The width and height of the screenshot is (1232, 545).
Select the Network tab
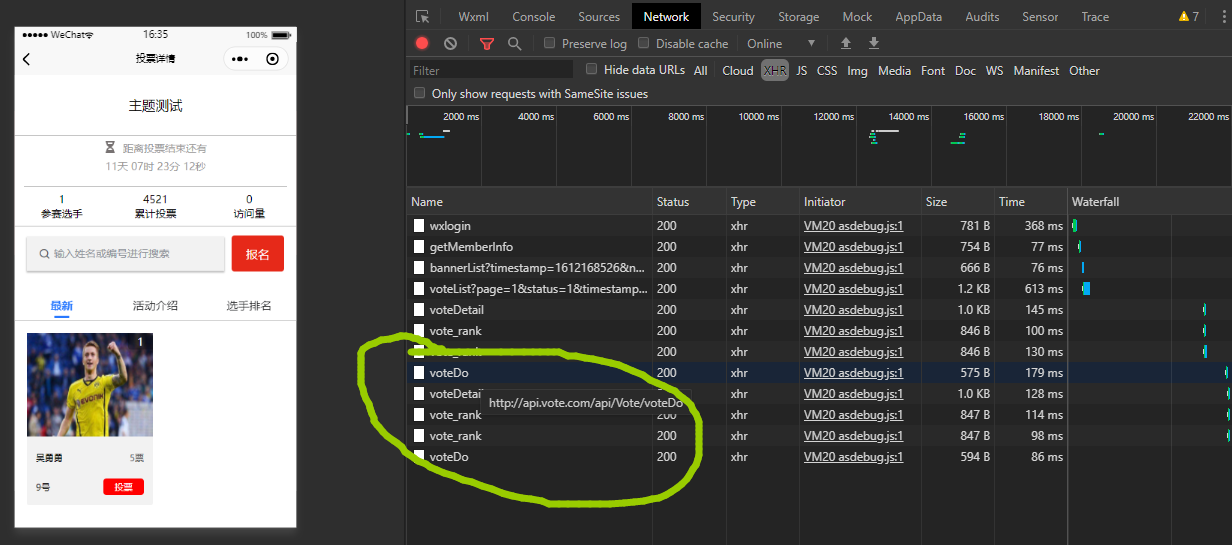pos(666,16)
